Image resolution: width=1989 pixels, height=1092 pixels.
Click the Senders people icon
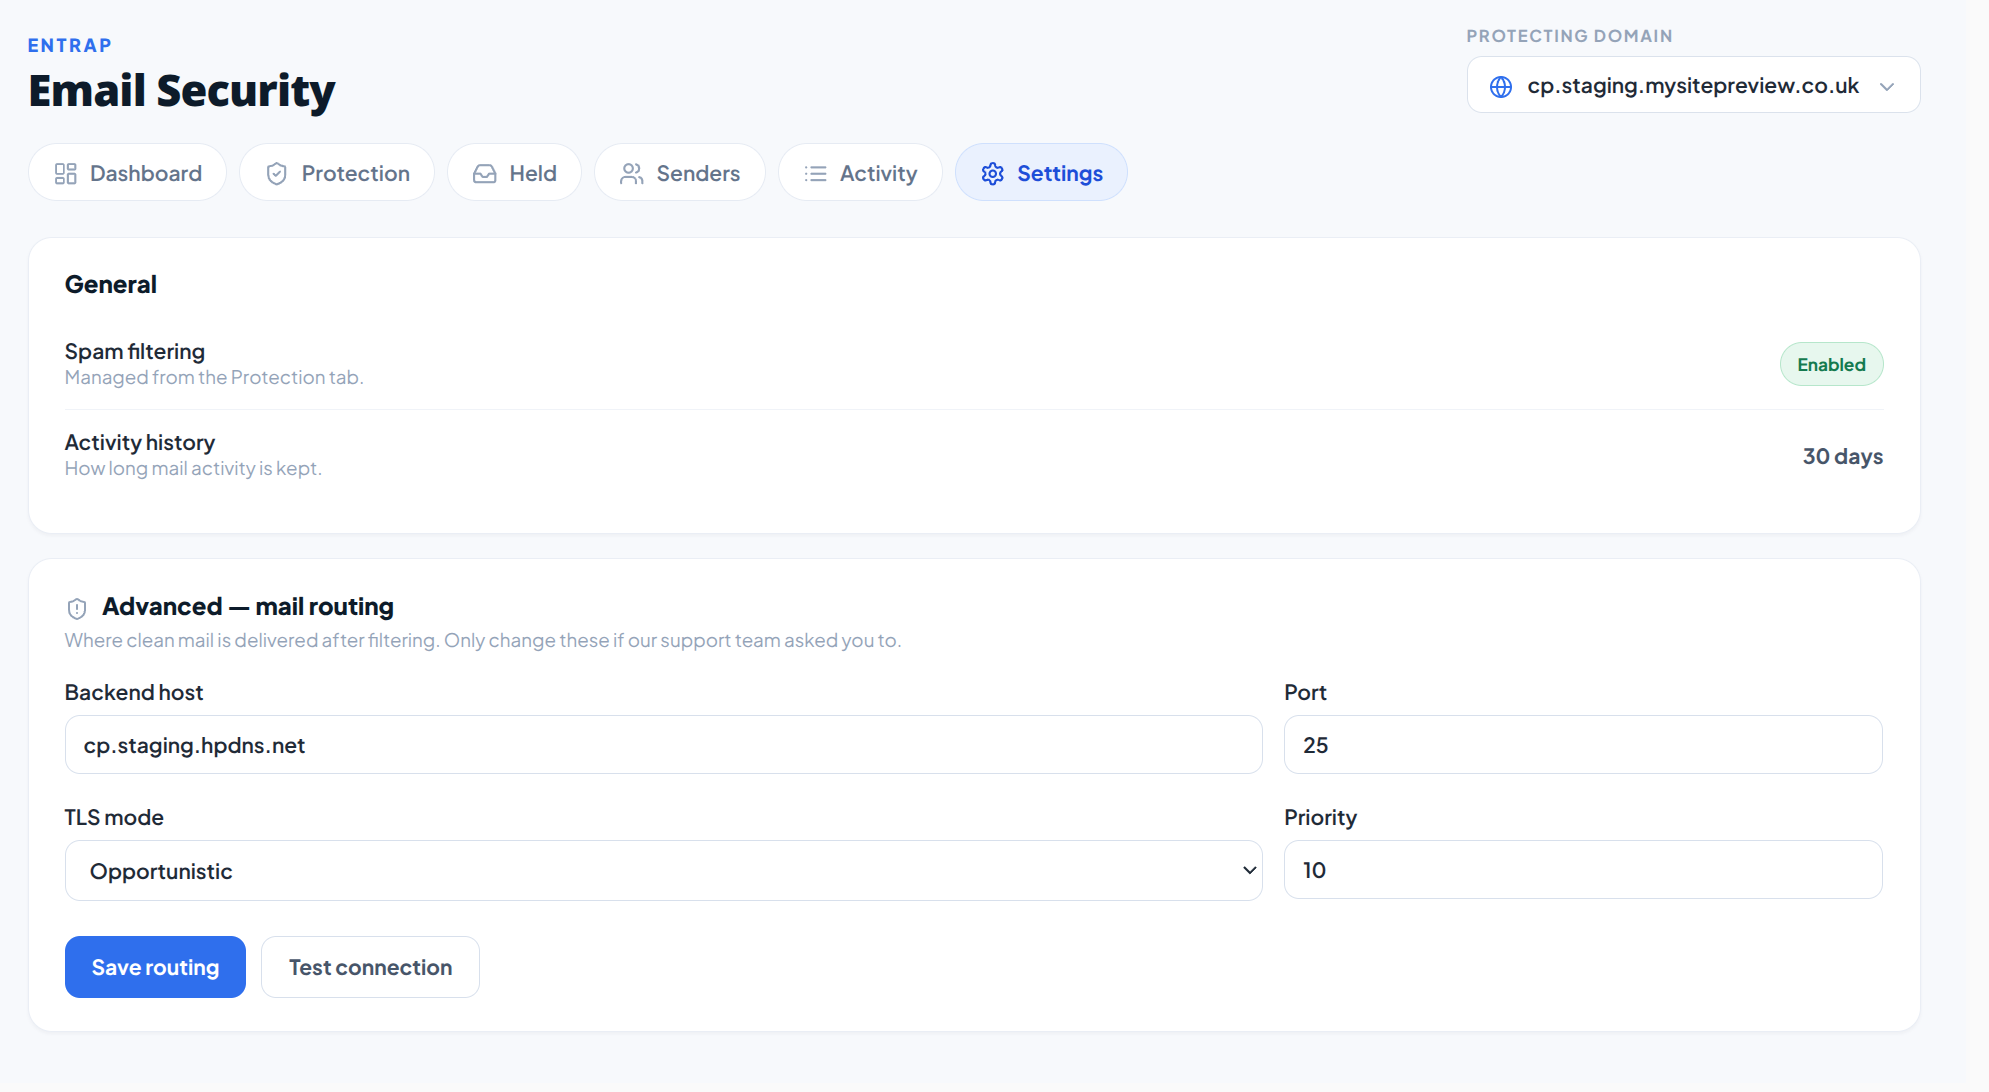pyautogui.click(x=632, y=174)
